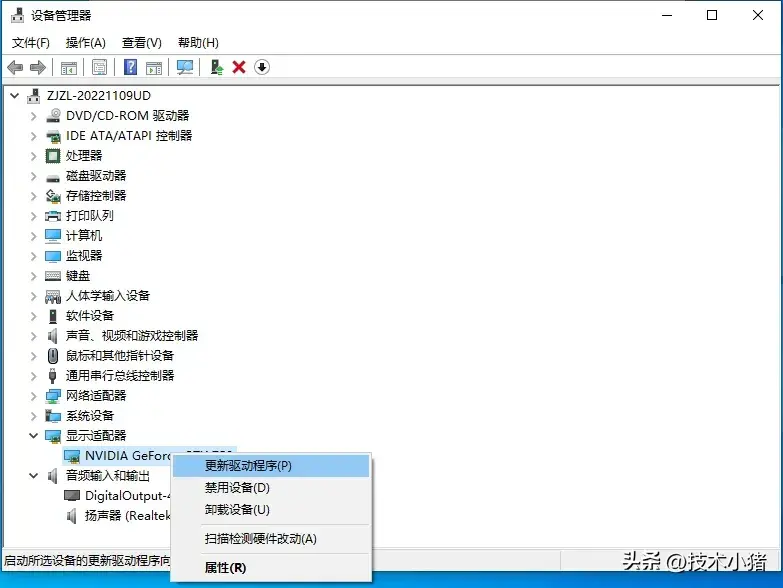This screenshot has height=588, width=783.
Task: Collapse the 显示适配器 node
Action: pos(34,436)
